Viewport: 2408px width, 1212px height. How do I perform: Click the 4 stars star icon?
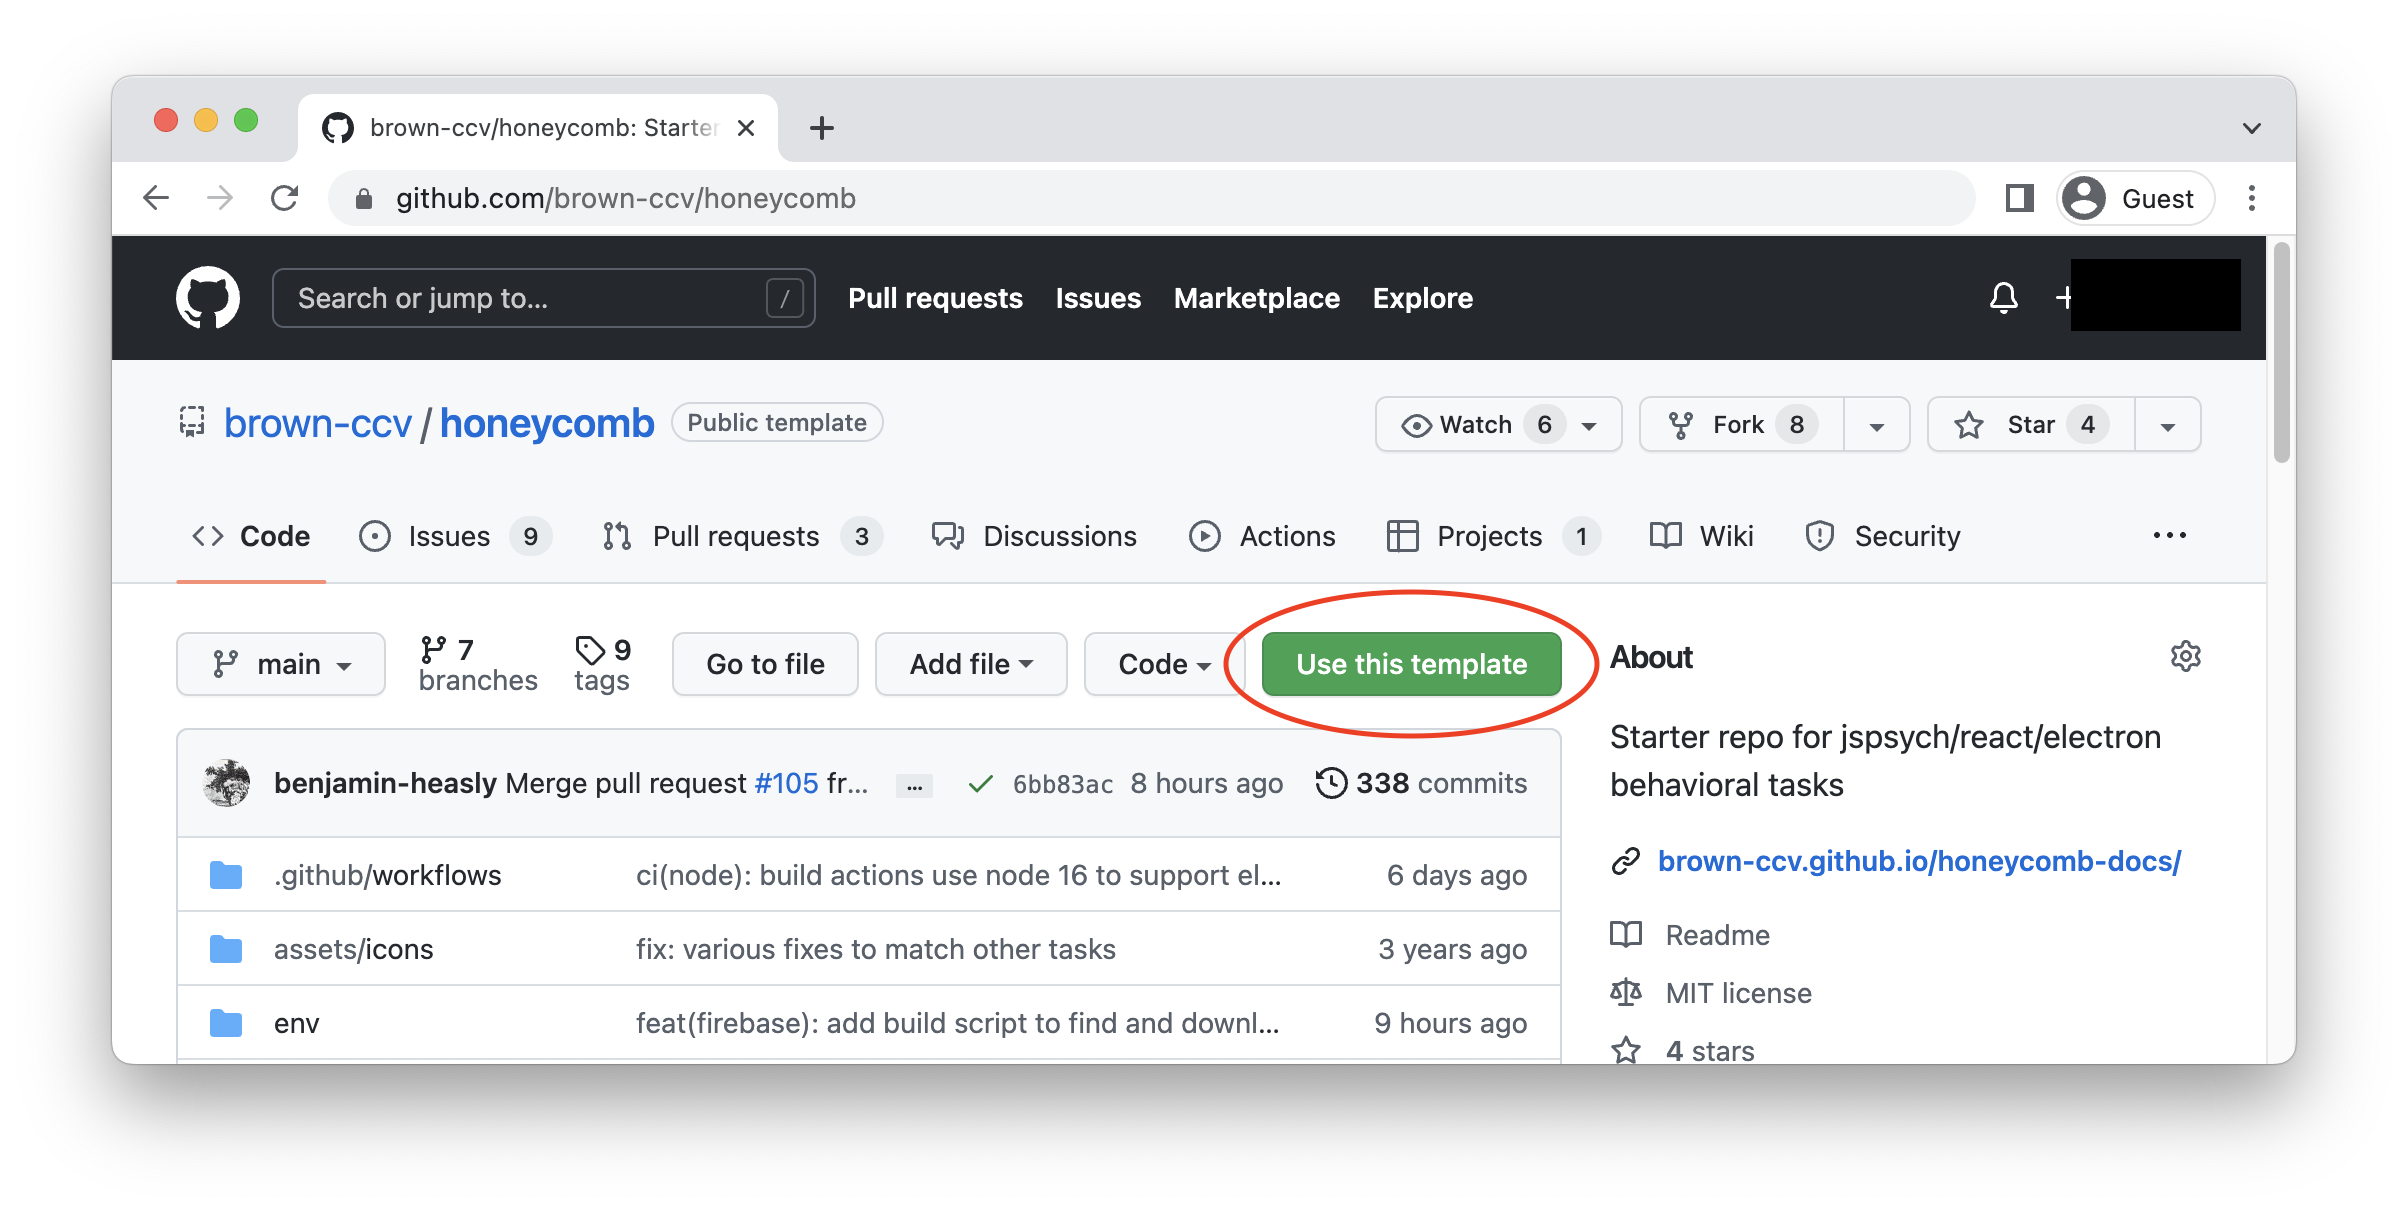click(1626, 1051)
